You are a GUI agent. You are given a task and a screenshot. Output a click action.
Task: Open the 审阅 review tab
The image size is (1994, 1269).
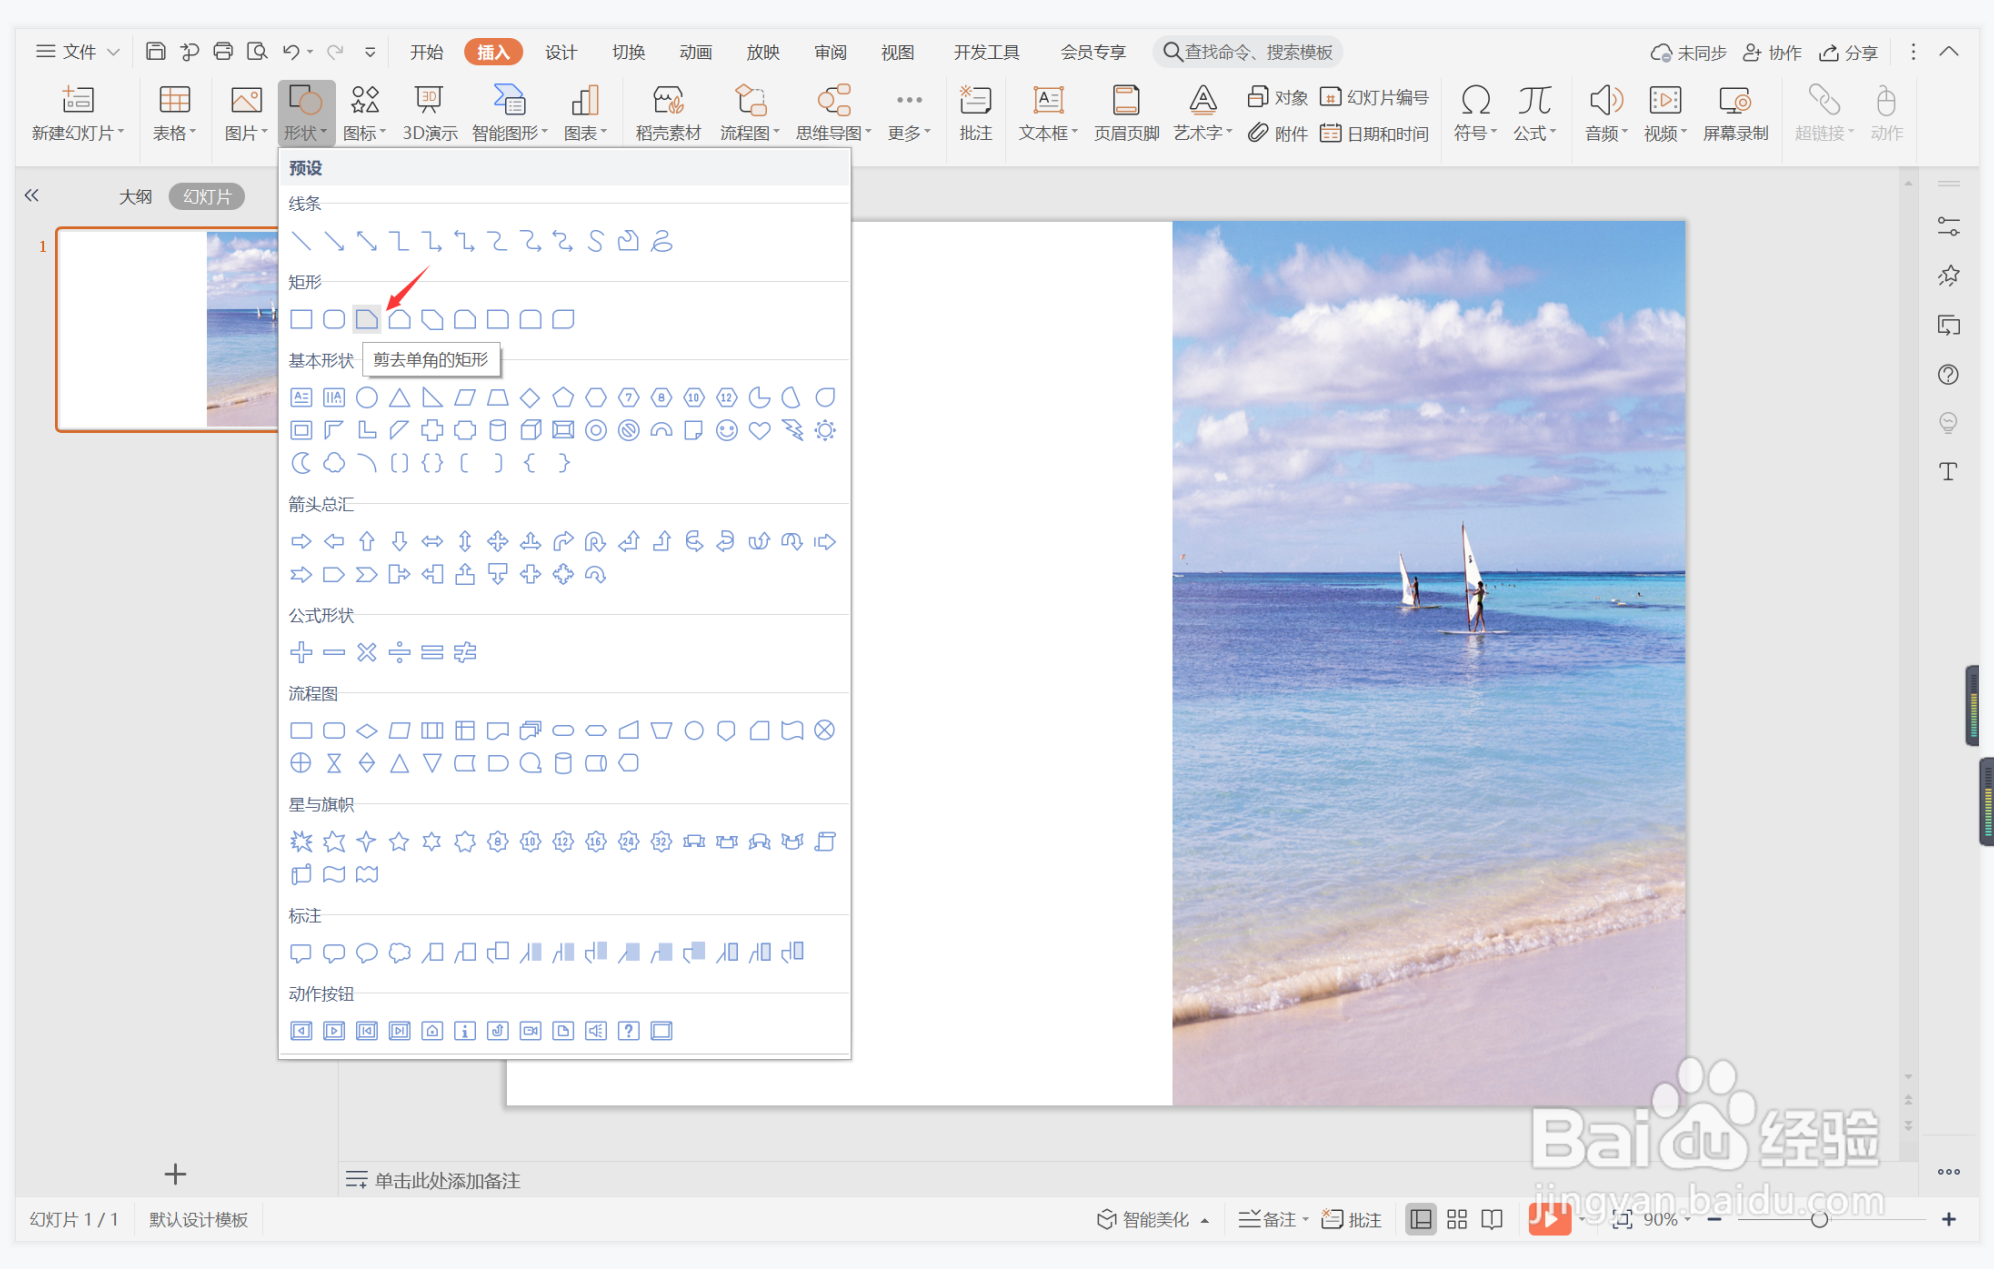(830, 52)
